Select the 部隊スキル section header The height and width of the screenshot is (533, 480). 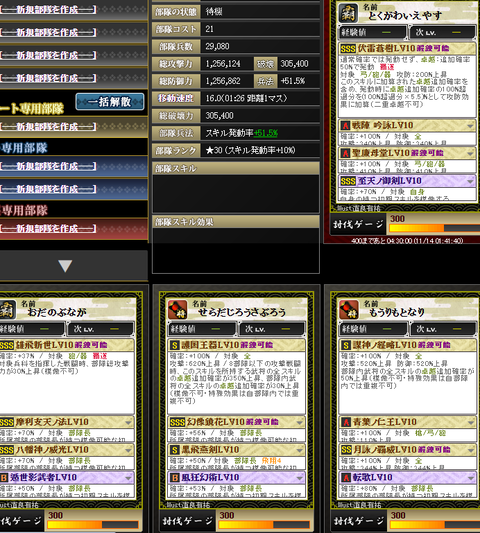[236, 169]
